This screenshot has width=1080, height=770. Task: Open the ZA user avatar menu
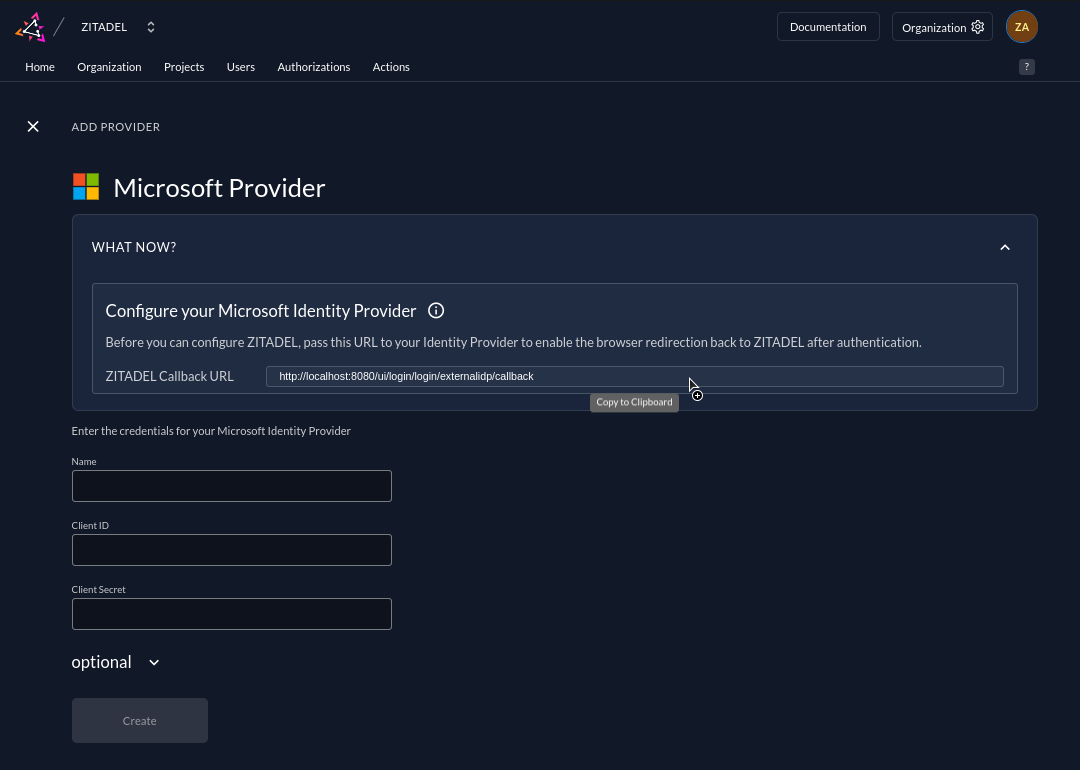pos(1021,26)
